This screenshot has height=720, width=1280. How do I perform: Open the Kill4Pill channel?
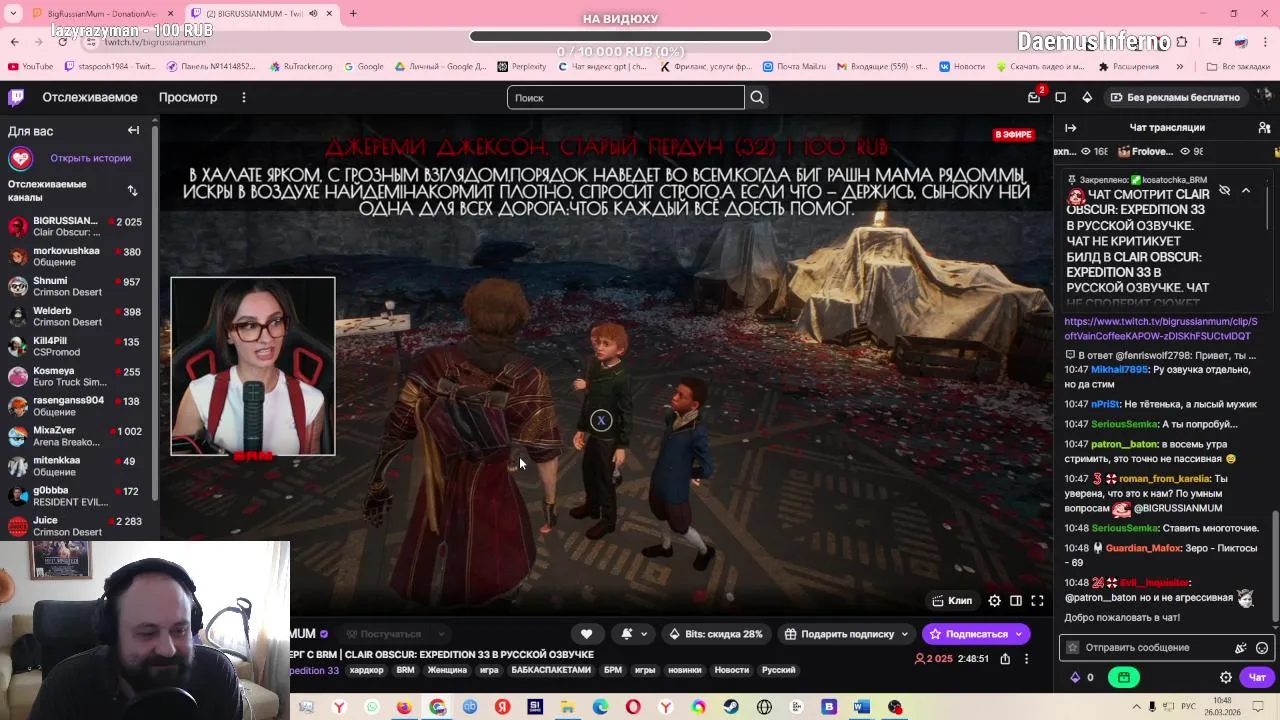tap(75, 346)
